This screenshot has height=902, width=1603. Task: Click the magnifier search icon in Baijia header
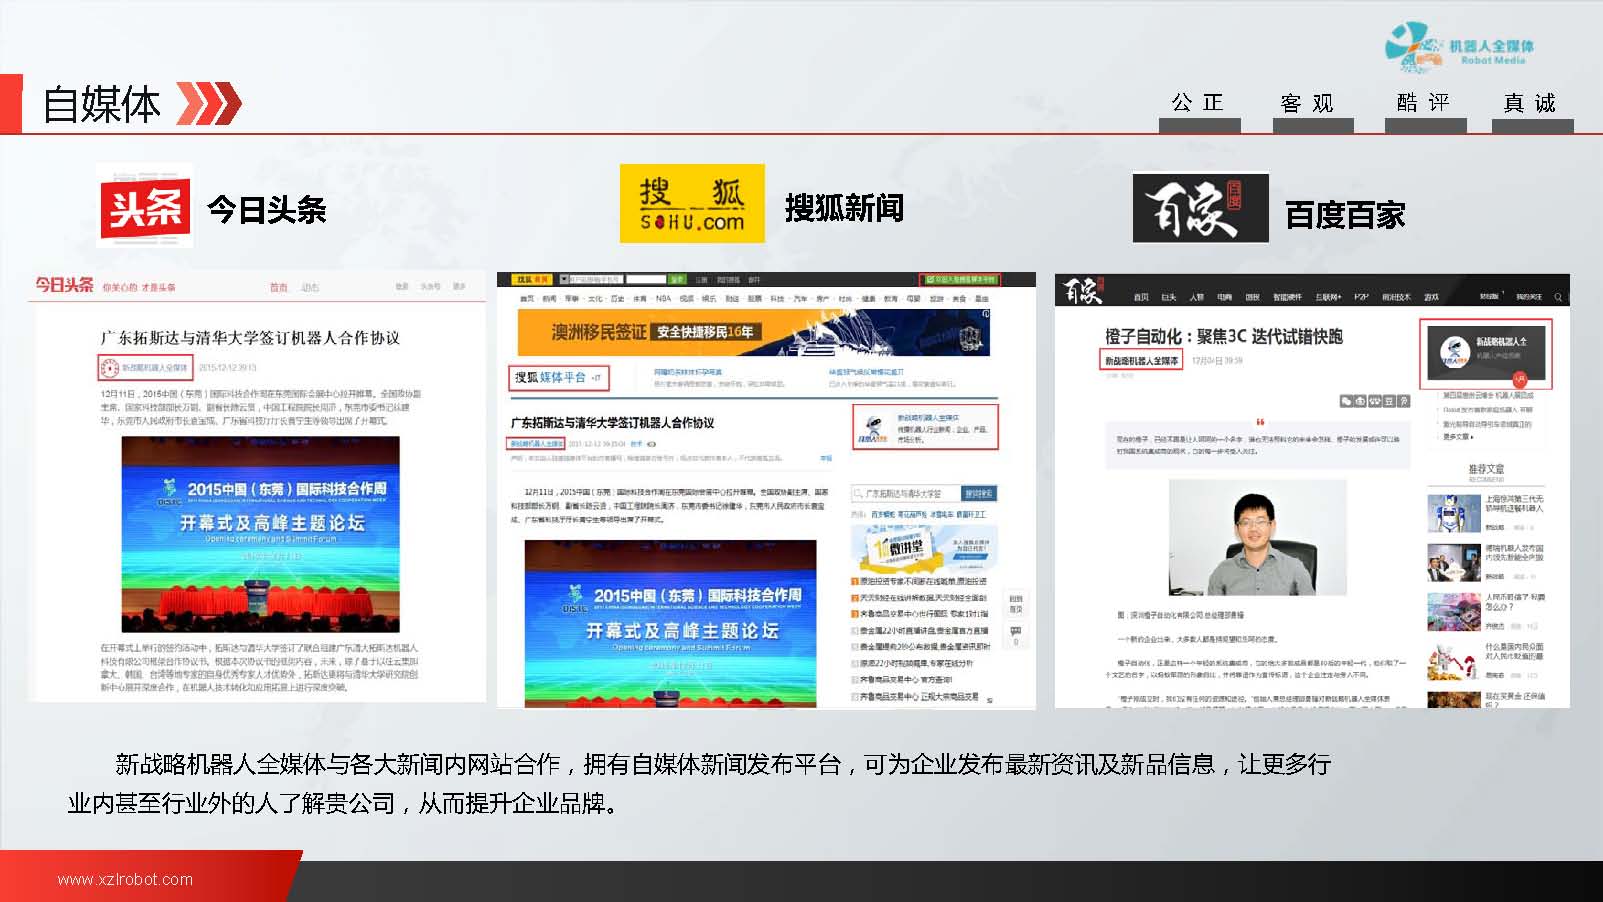pyautogui.click(x=1558, y=297)
